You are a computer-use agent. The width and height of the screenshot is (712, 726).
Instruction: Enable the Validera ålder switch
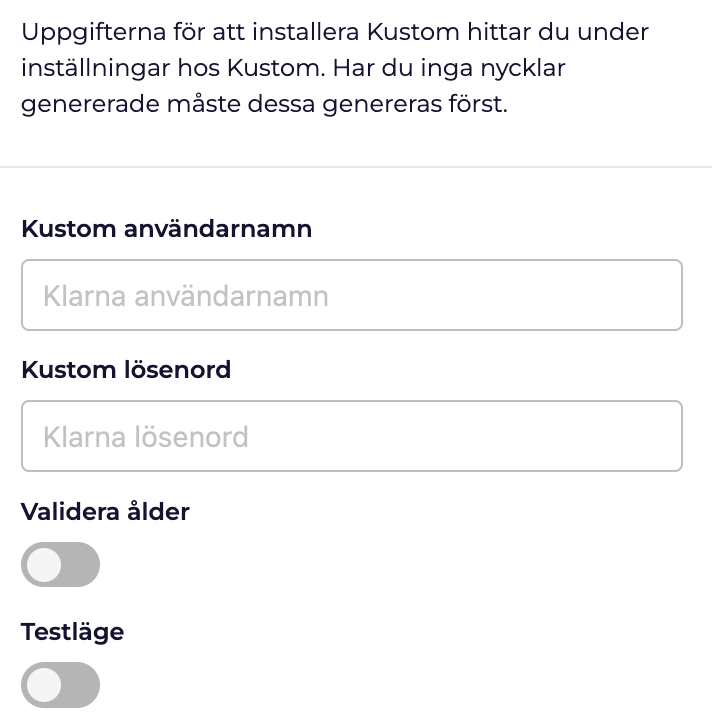(x=60, y=565)
